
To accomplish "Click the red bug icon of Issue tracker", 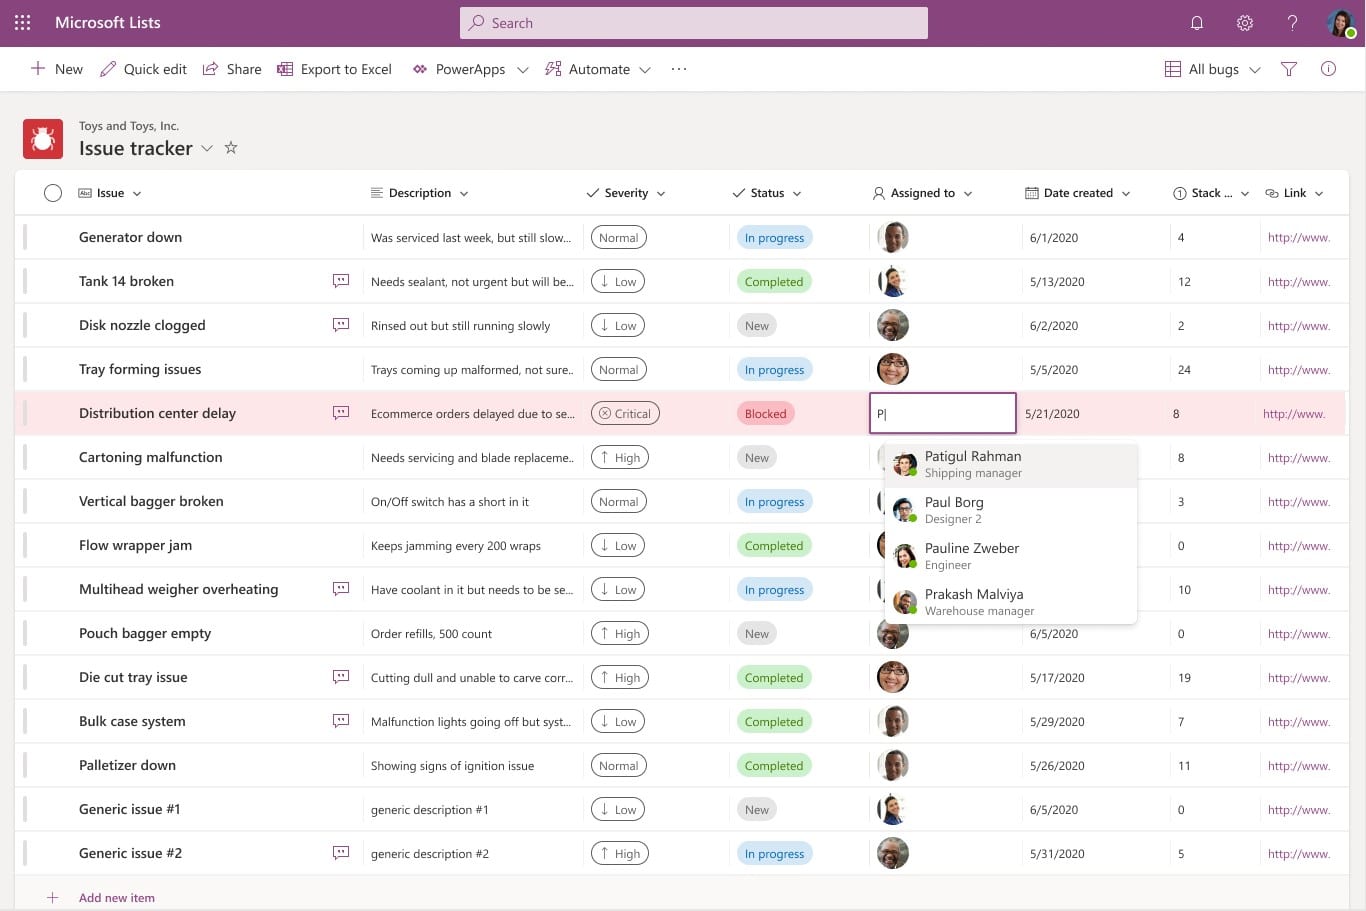I will [42, 138].
